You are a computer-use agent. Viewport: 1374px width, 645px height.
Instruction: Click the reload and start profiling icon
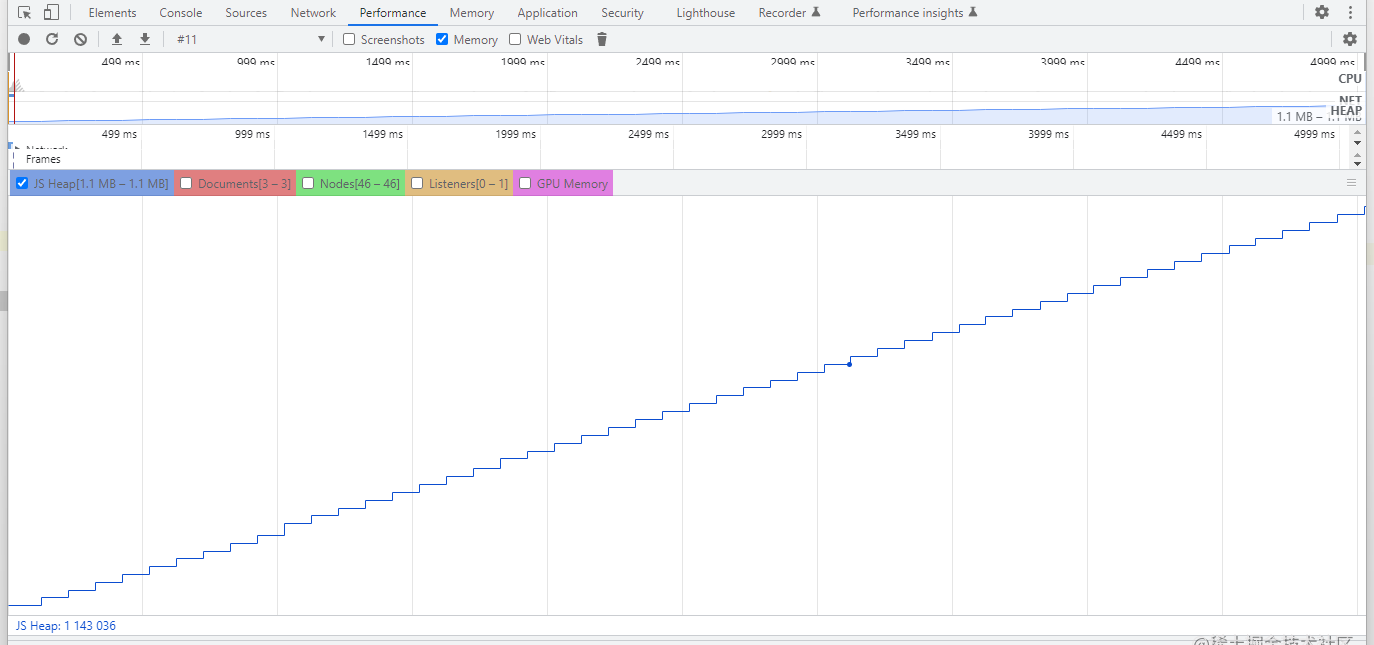(52, 39)
